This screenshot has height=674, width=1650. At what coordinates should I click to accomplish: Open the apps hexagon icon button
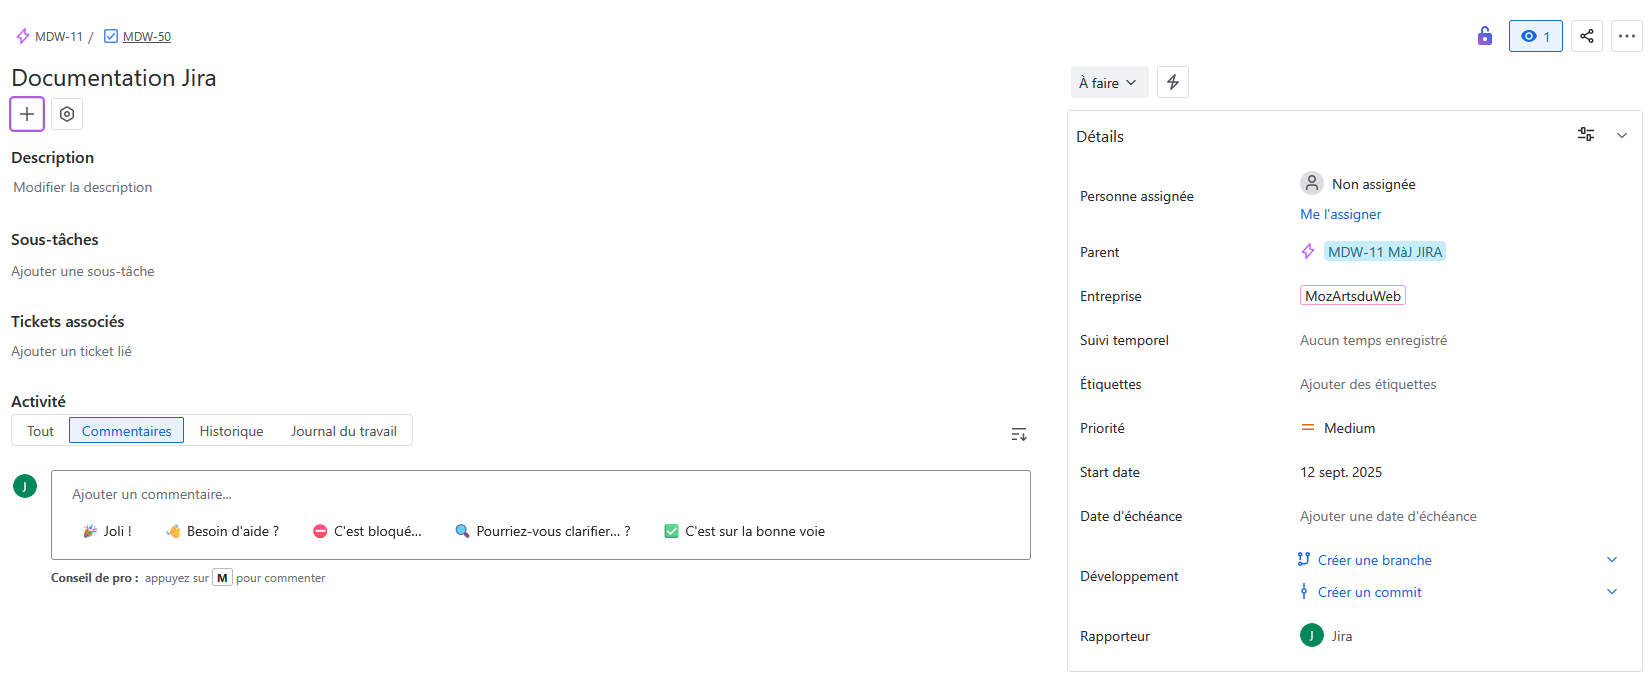(x=67, y=114)
